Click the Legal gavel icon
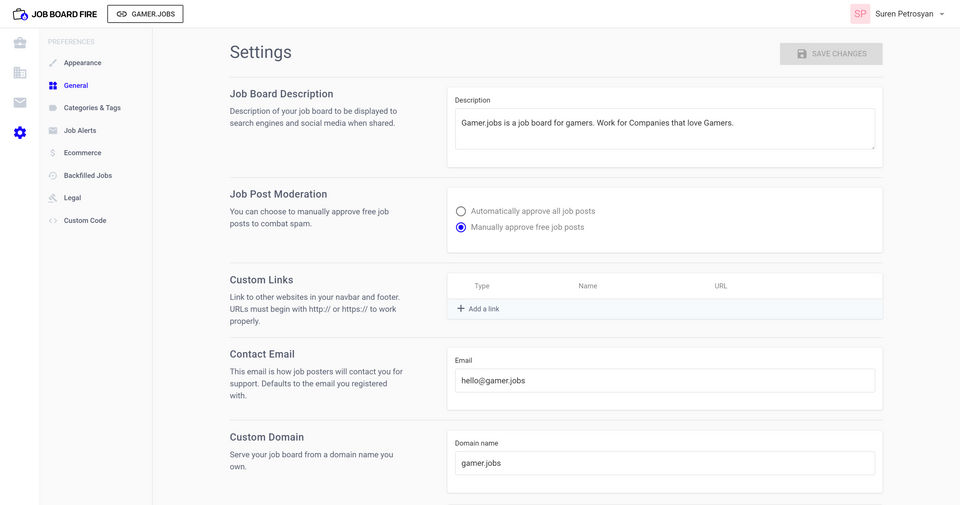The image size is (960, 505). coord(53,198)
